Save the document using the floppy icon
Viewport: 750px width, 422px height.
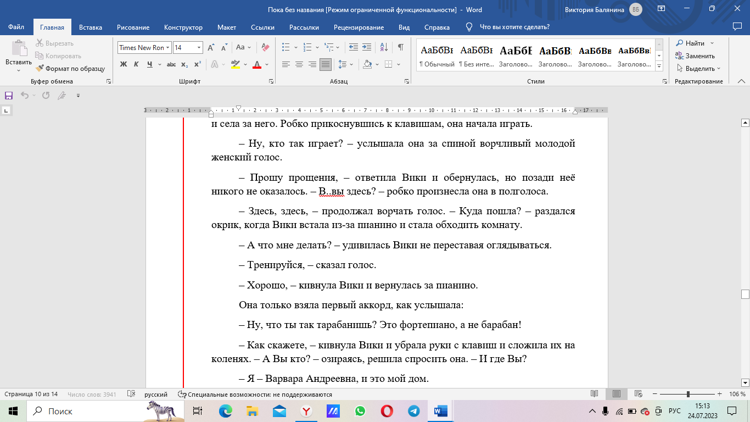point(9,96)
